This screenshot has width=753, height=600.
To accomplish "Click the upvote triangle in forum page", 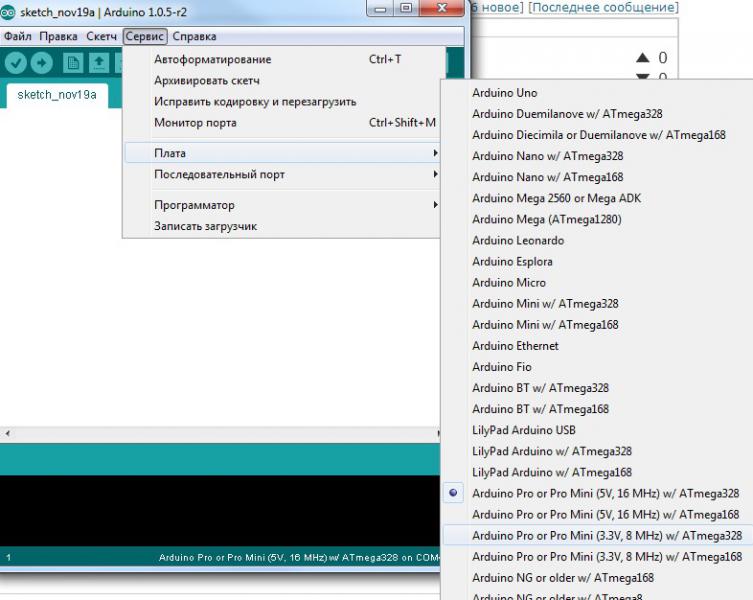I will click(643, 58).
